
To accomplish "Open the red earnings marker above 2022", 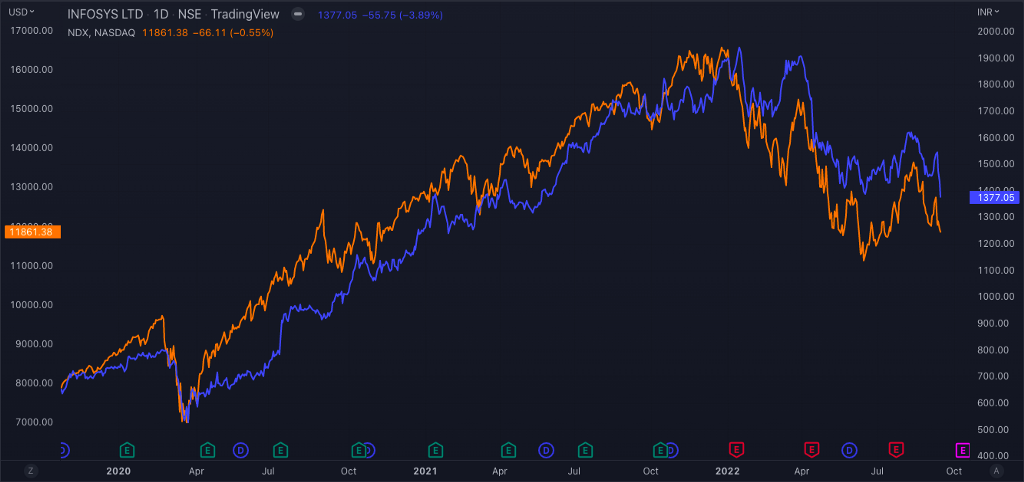I will click(737, 449).
